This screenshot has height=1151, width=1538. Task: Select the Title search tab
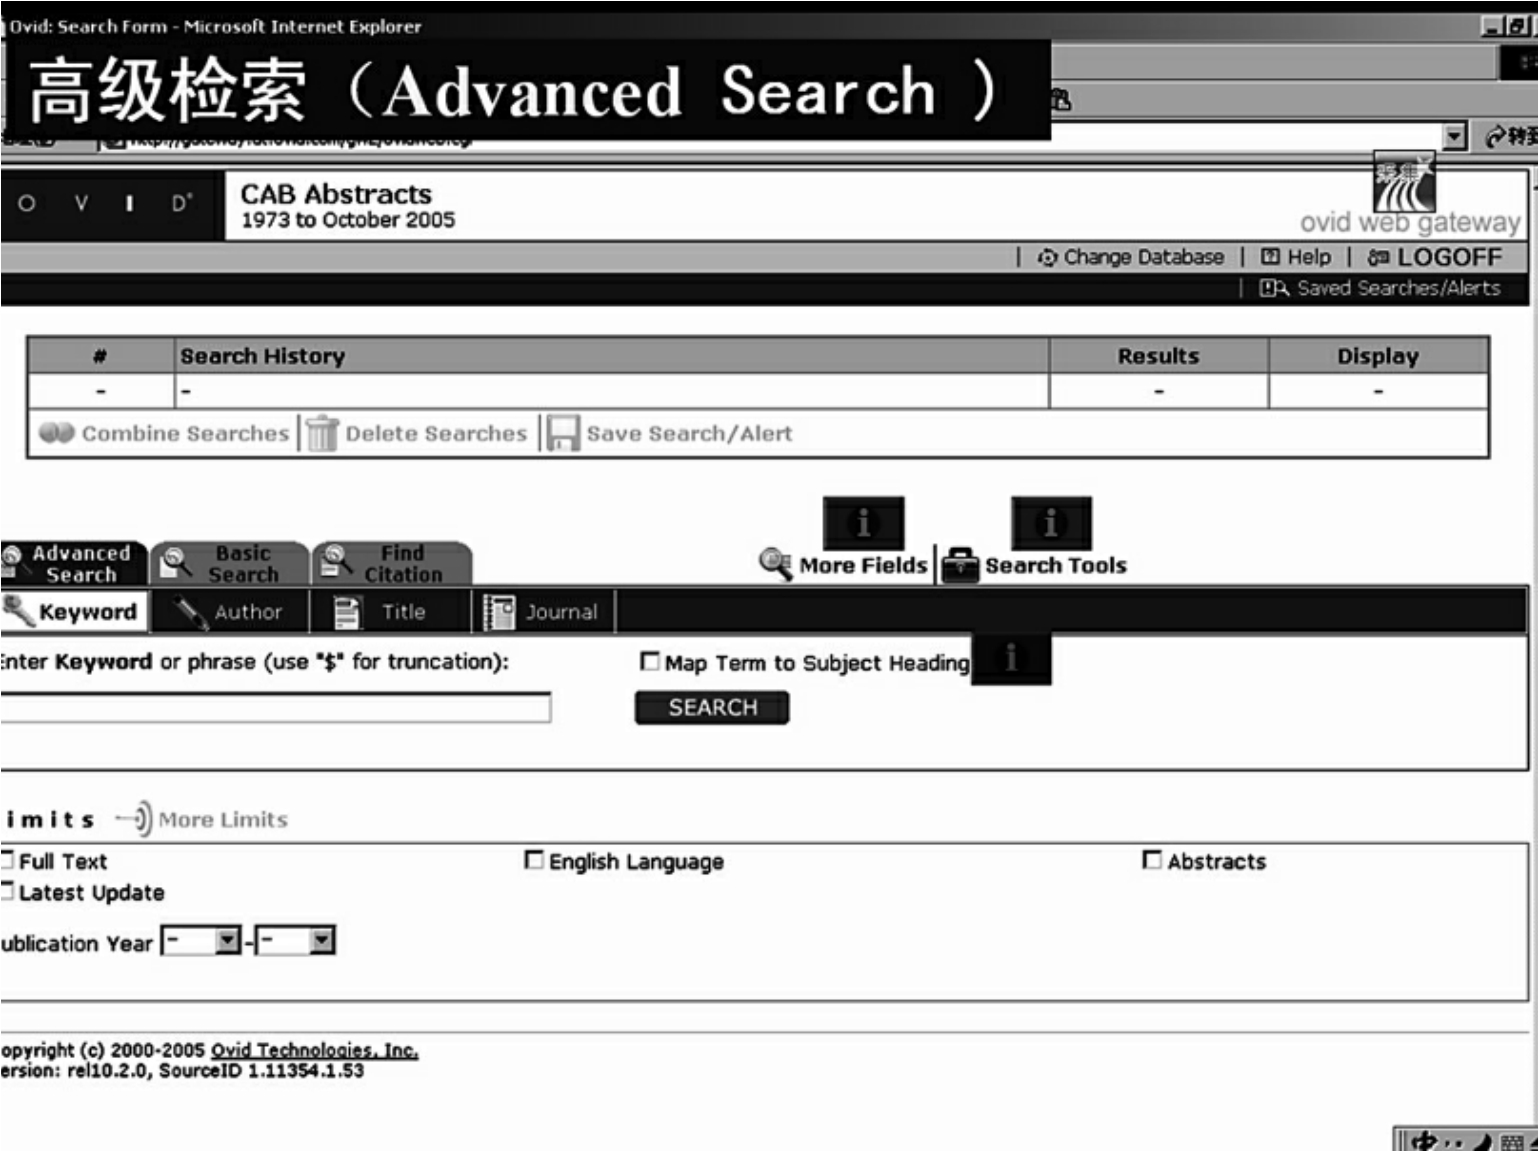[390, 612]
